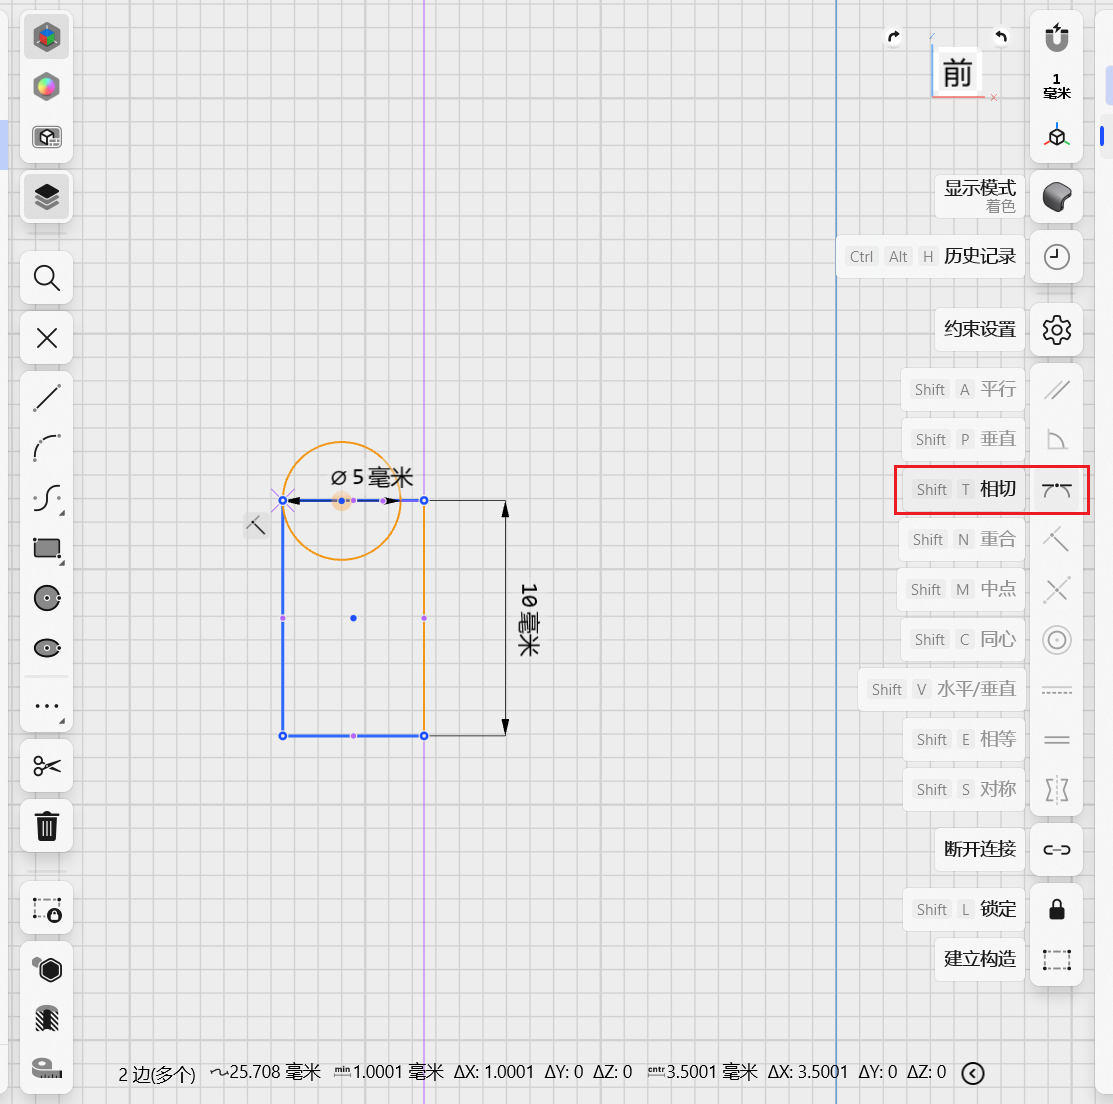Click the 同心 concentric label
This screenshot has width=1113, height=1104.
[x=997, y=640]
